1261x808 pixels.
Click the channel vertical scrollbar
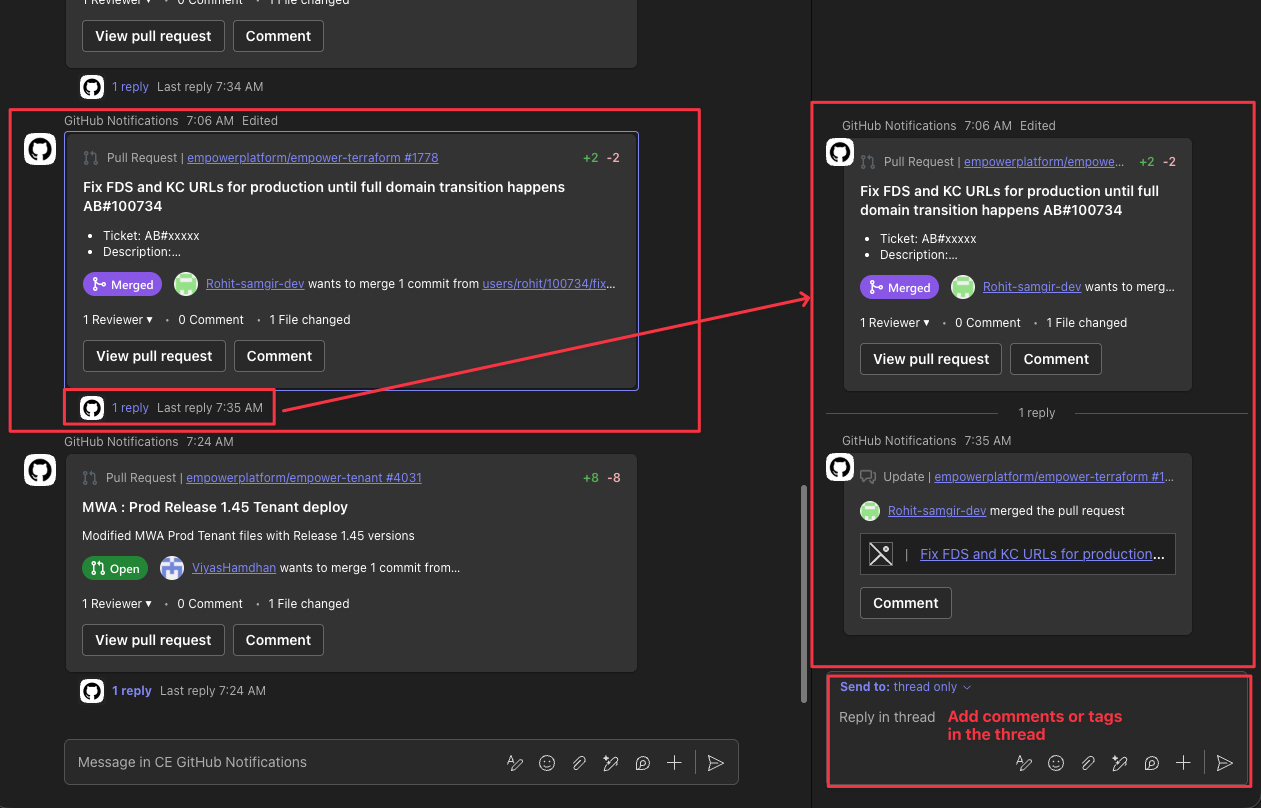[x=805, y=593]
